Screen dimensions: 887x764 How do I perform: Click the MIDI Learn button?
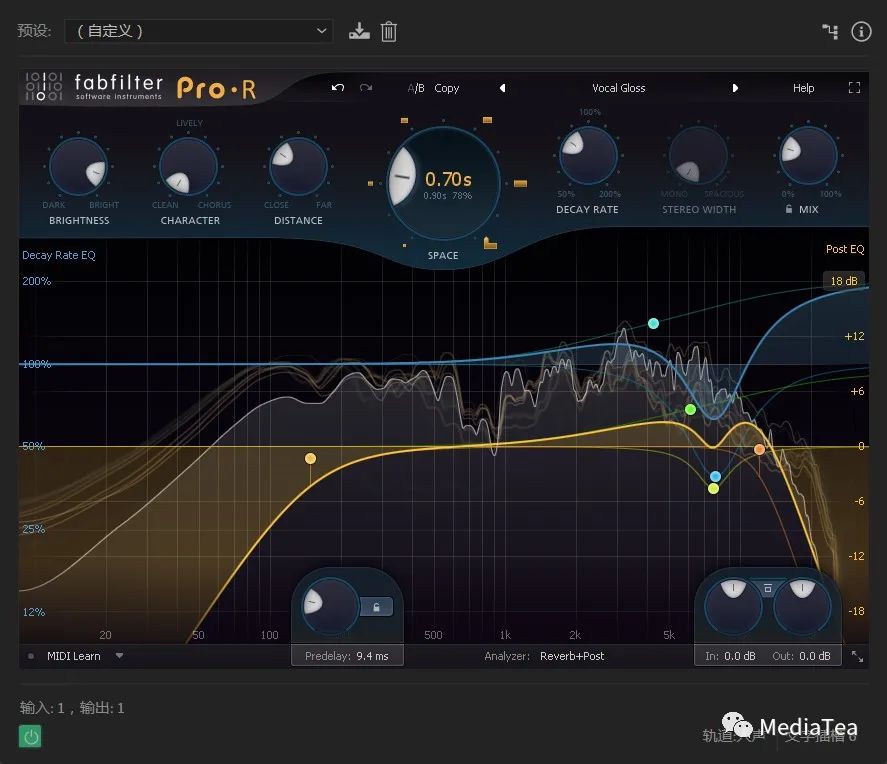74,656
